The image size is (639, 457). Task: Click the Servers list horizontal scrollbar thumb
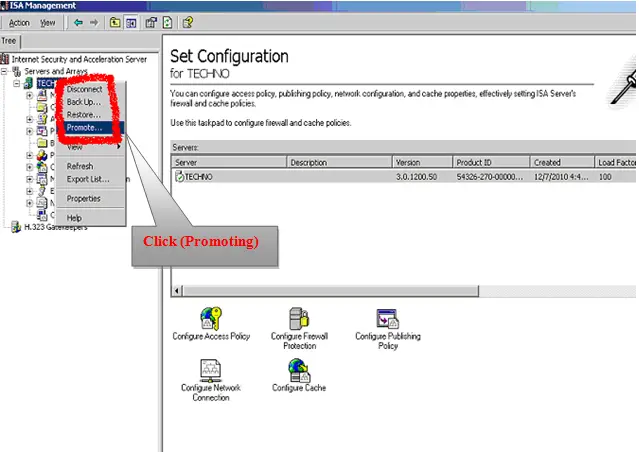331,291
